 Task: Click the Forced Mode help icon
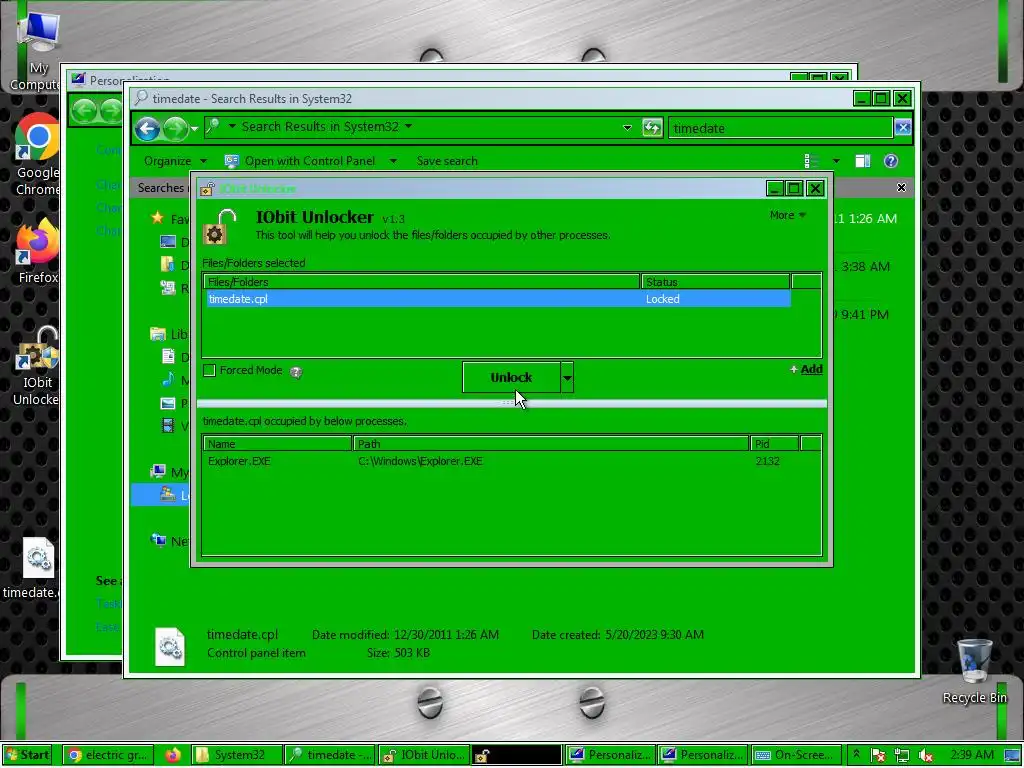pos(296,372)
